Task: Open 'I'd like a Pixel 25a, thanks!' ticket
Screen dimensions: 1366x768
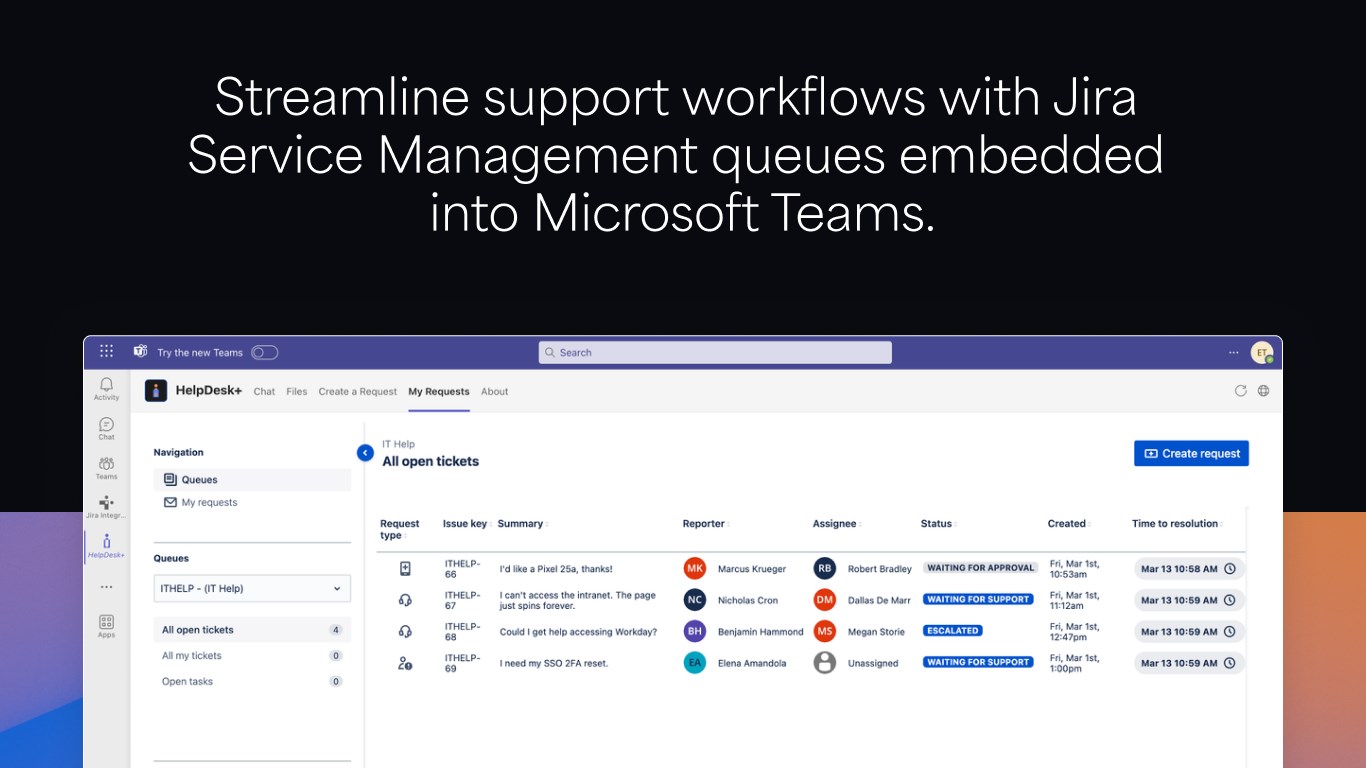Action: coord(556,569)
